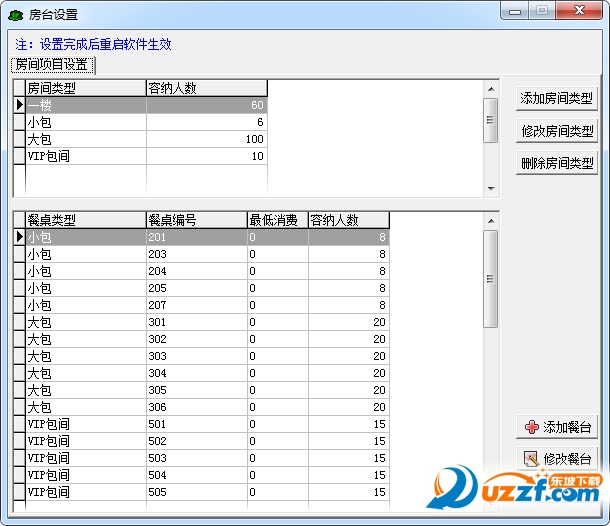Select table number 504 cell
The height and width of the screenshot is (526, 610).
click(197, 475)
